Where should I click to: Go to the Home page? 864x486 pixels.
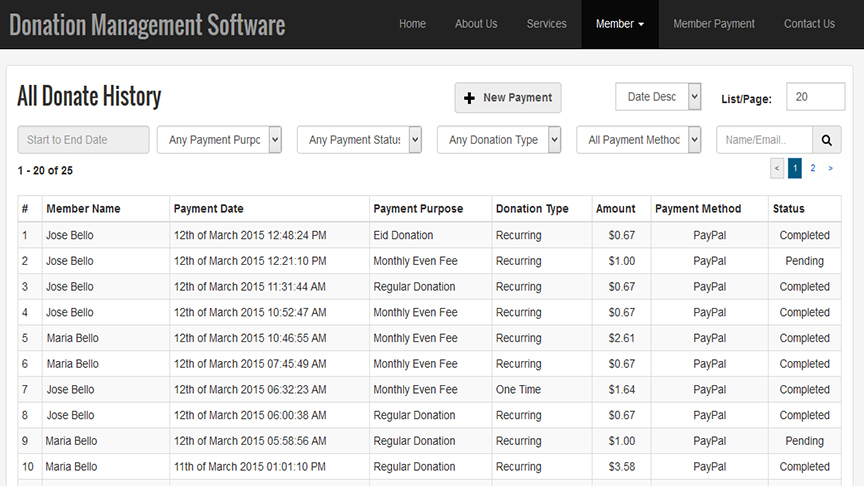(412, 24)
